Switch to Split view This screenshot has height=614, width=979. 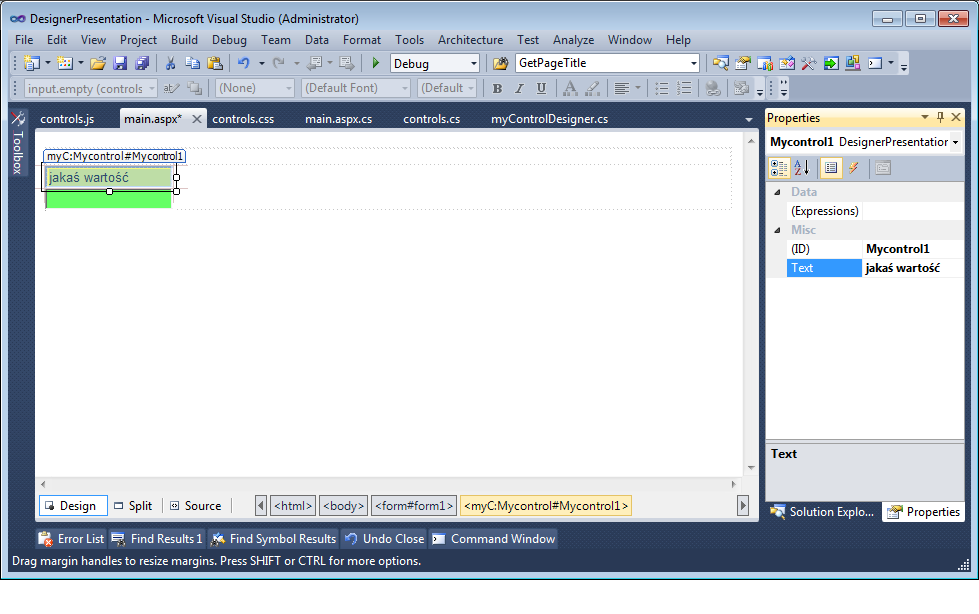(134, 505)
